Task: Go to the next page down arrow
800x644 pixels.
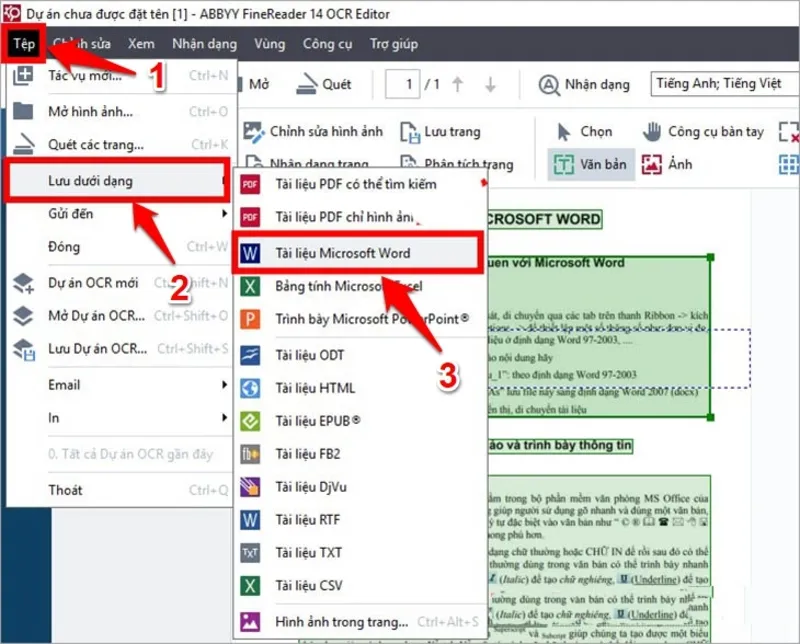Action: point(490,84)
